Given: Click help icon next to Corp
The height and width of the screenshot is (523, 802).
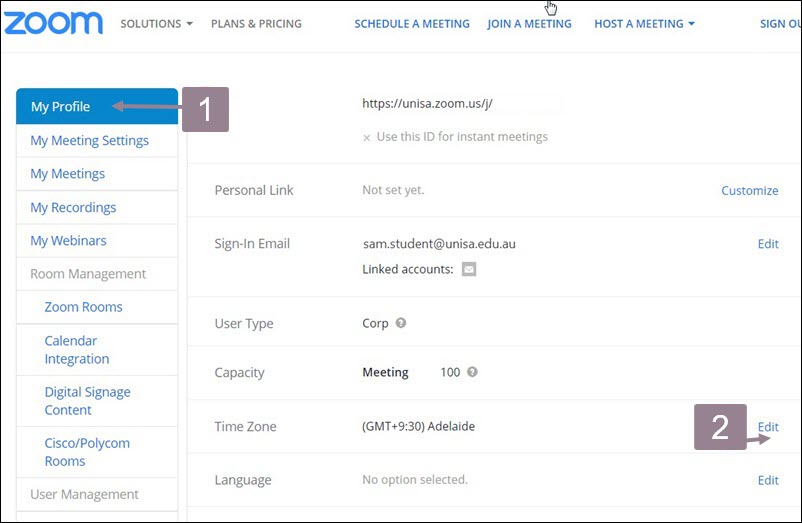Looking at the screenshot, I should [401, 324].
